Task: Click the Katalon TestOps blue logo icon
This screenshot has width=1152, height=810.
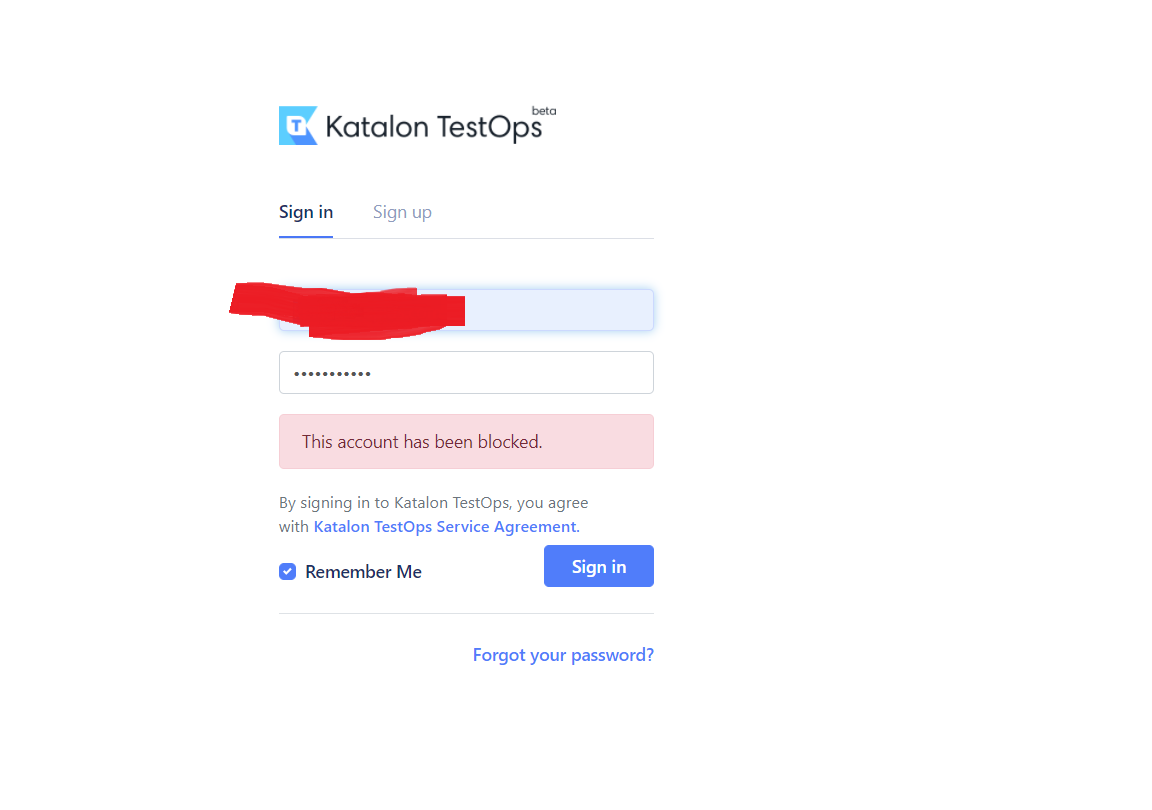Action: [x=298, y=126]
